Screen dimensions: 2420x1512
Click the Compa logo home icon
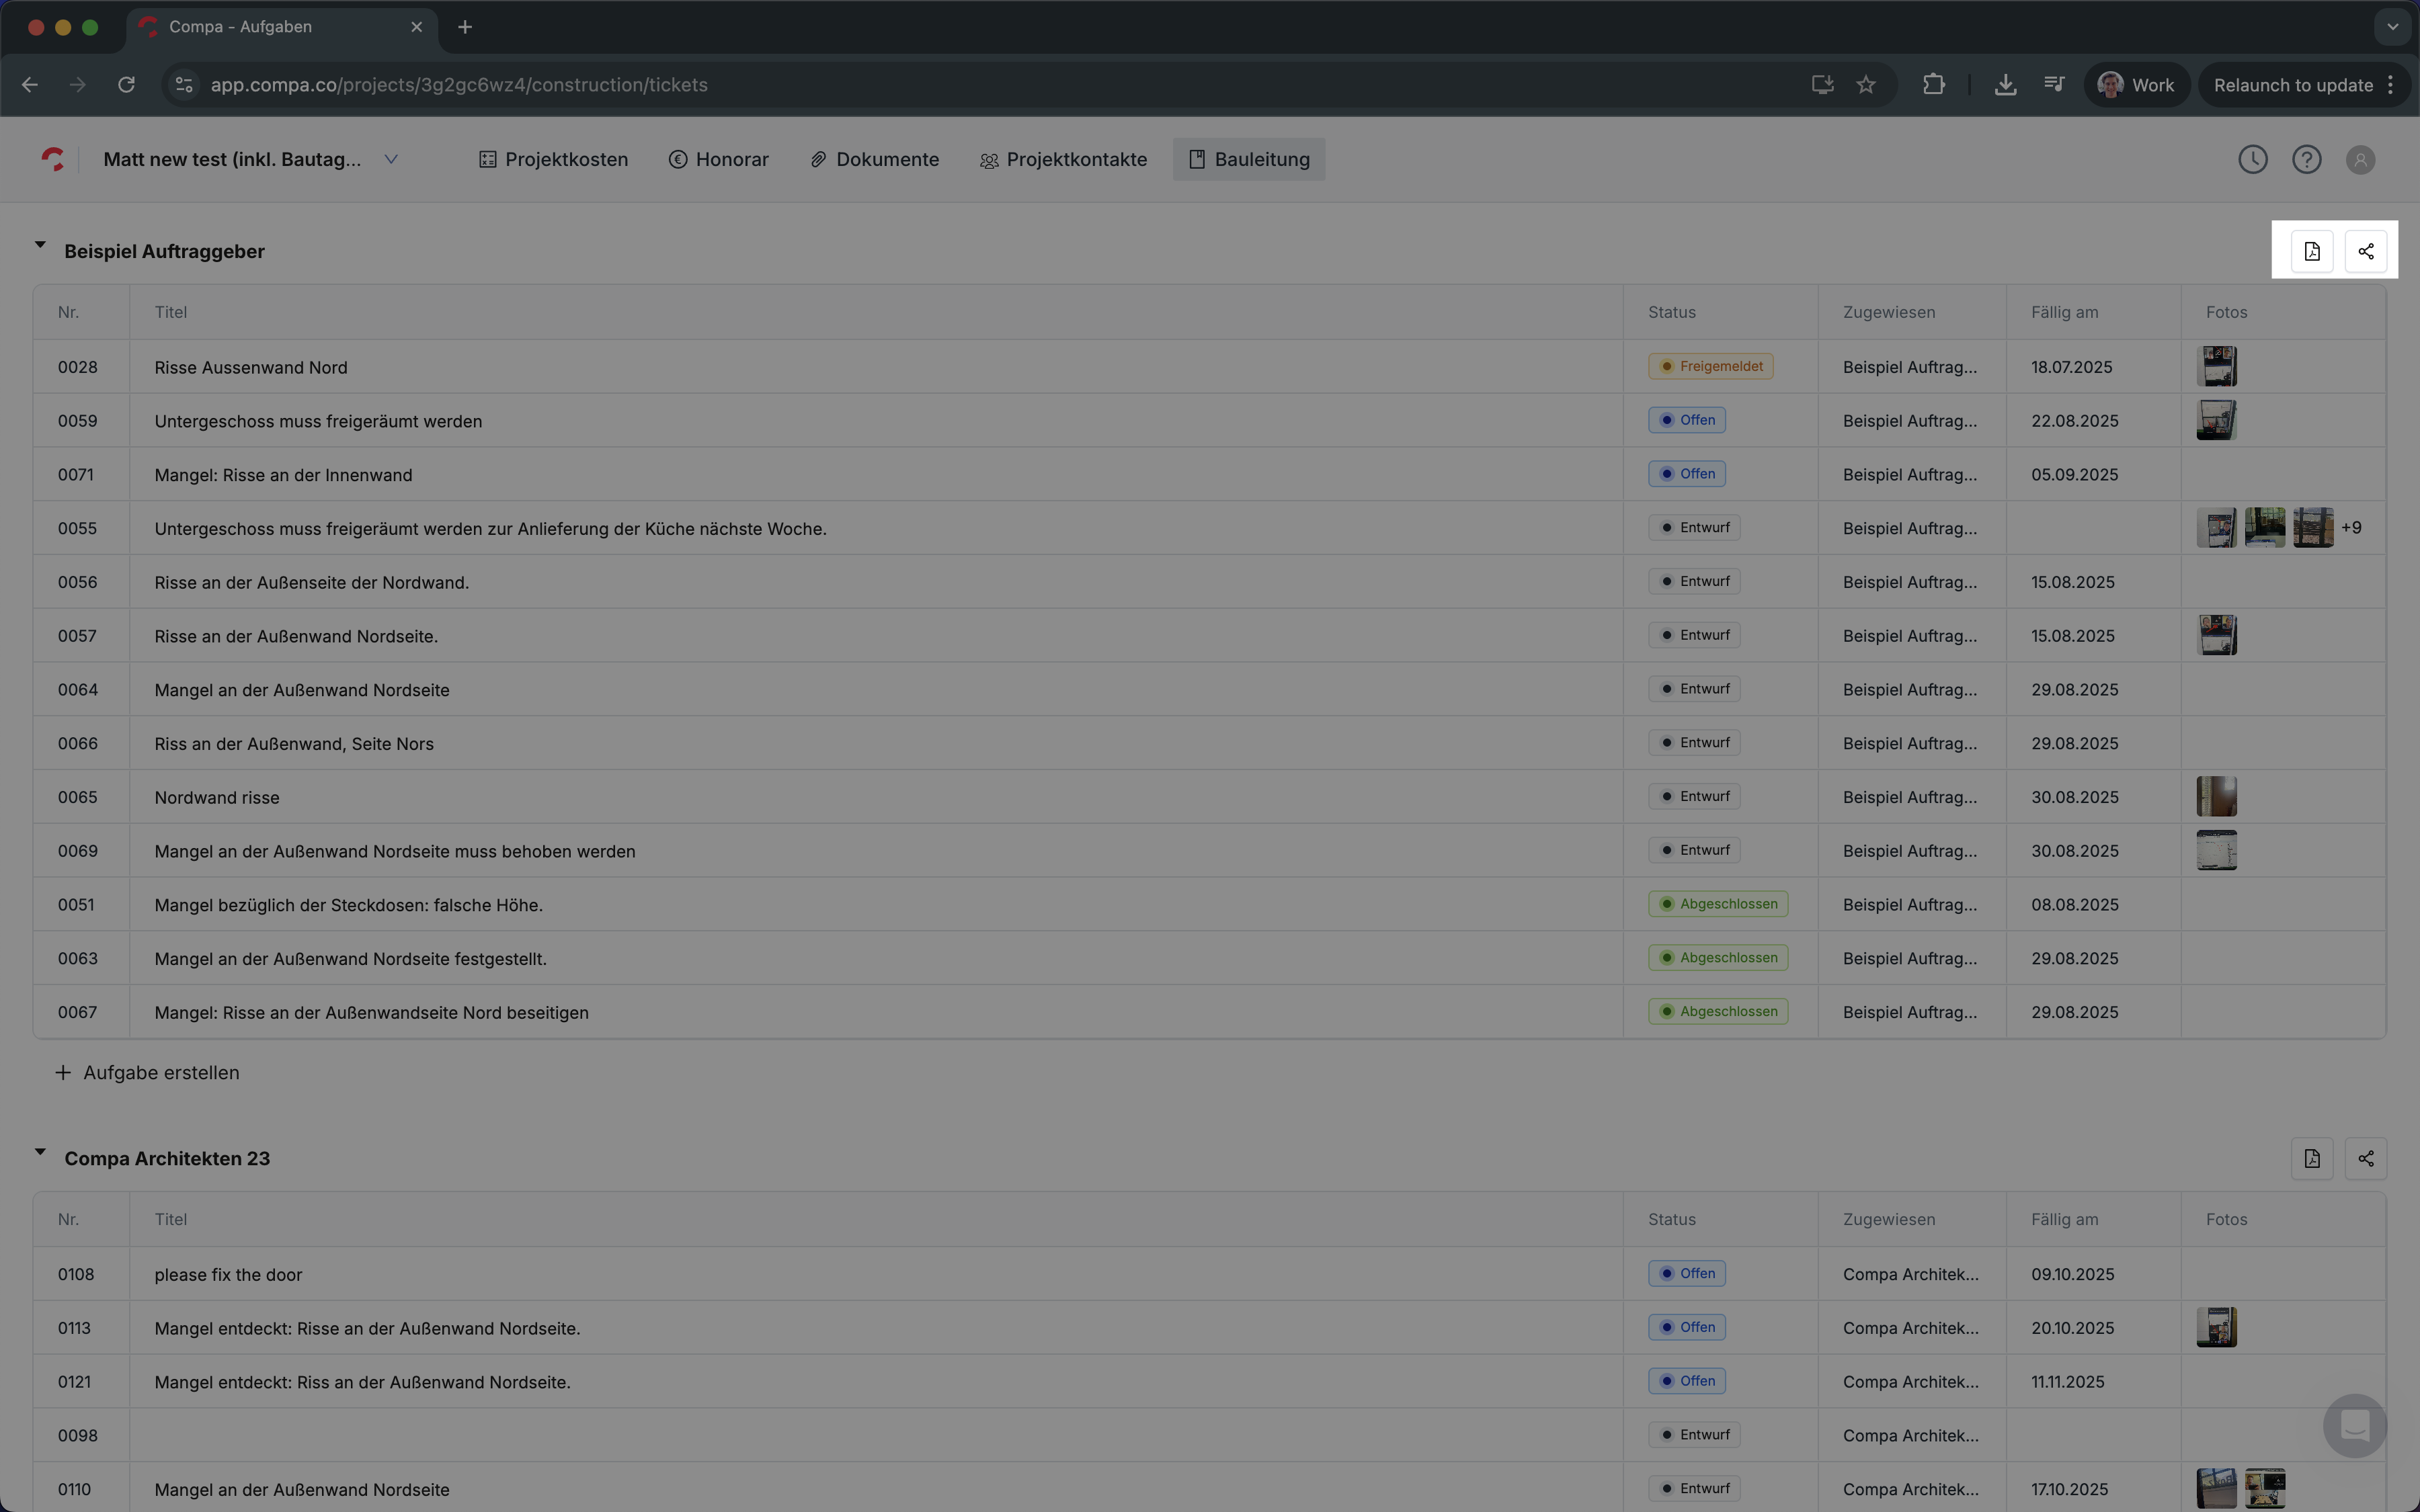tap(52, 159)
